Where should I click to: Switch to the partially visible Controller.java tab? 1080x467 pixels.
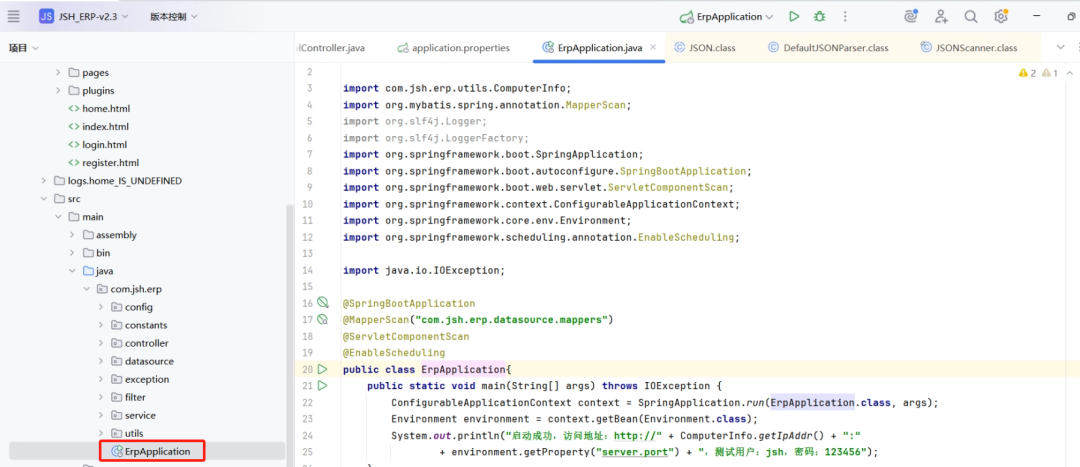tap(330, 48)
